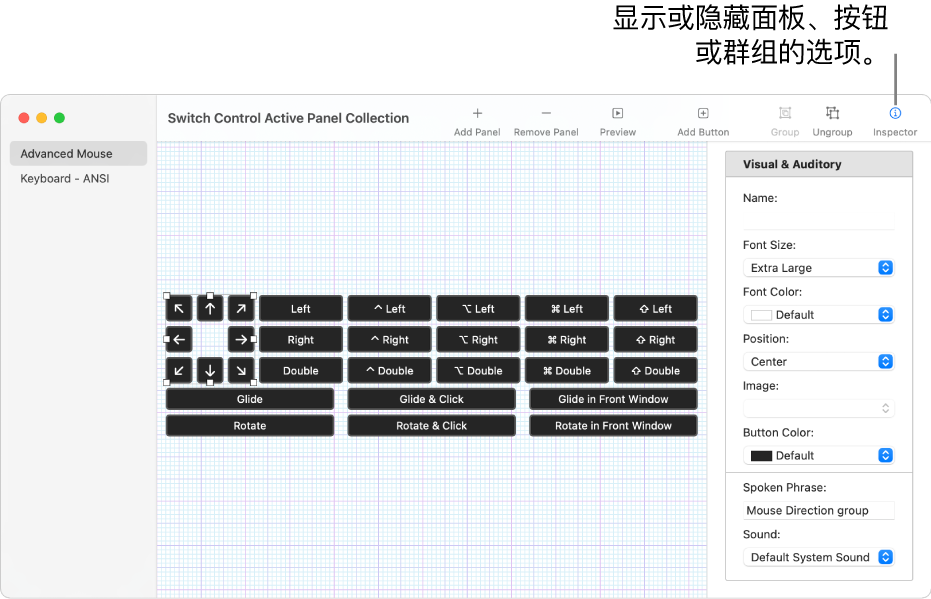Select the Control Left button

390,309
